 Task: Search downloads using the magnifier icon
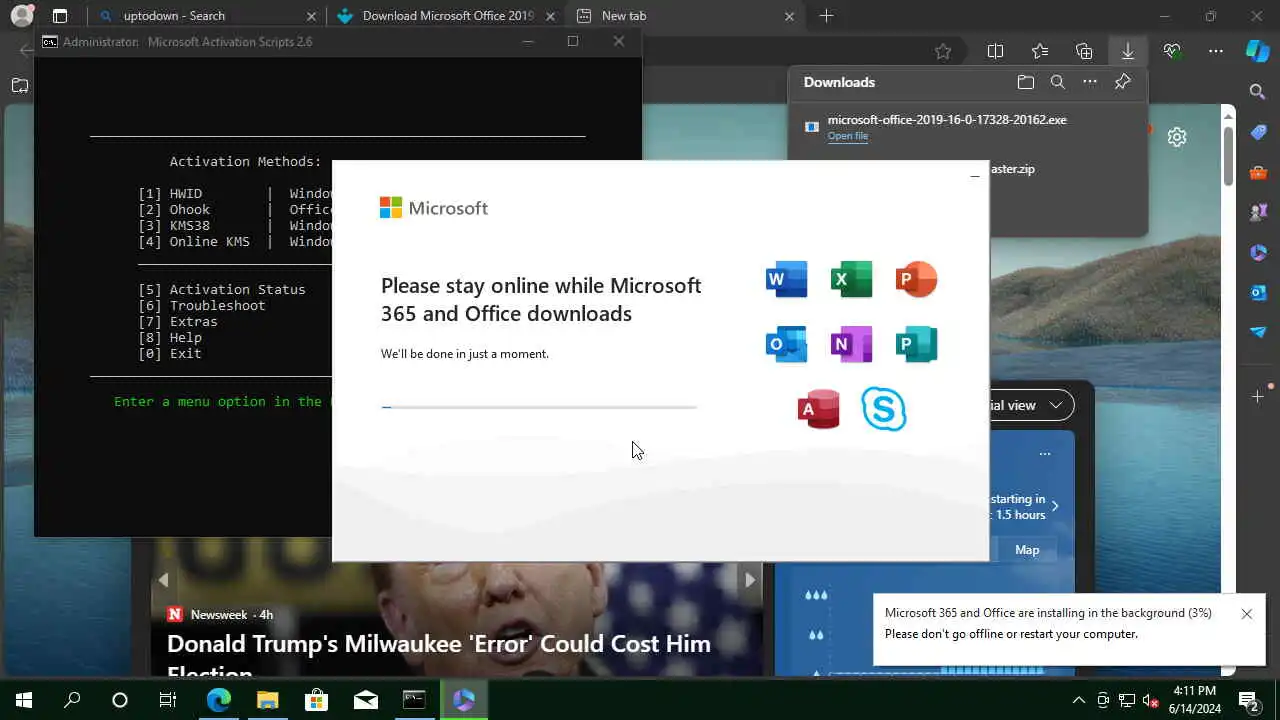(x=1057, y=82)
